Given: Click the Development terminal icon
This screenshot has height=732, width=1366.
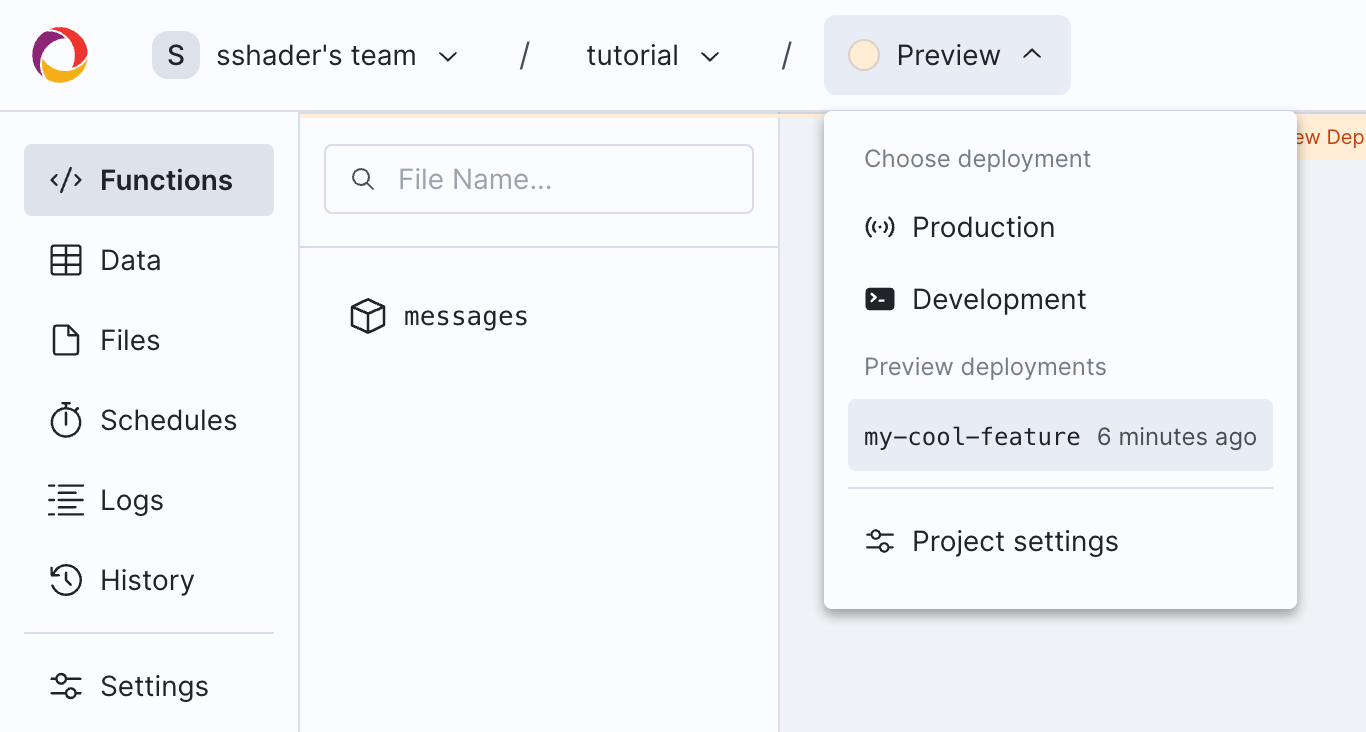Looking at the screenshot, I should 880,299.
